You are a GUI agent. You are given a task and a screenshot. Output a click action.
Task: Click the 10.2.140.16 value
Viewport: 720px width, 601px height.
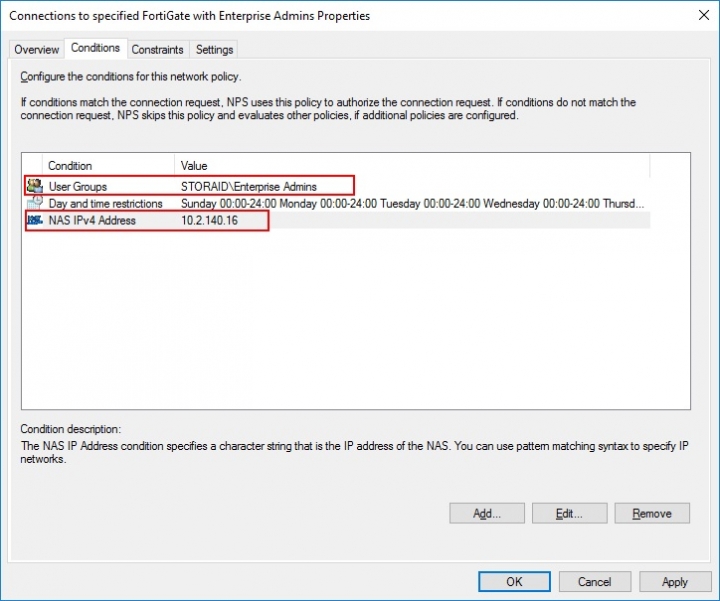209,220
